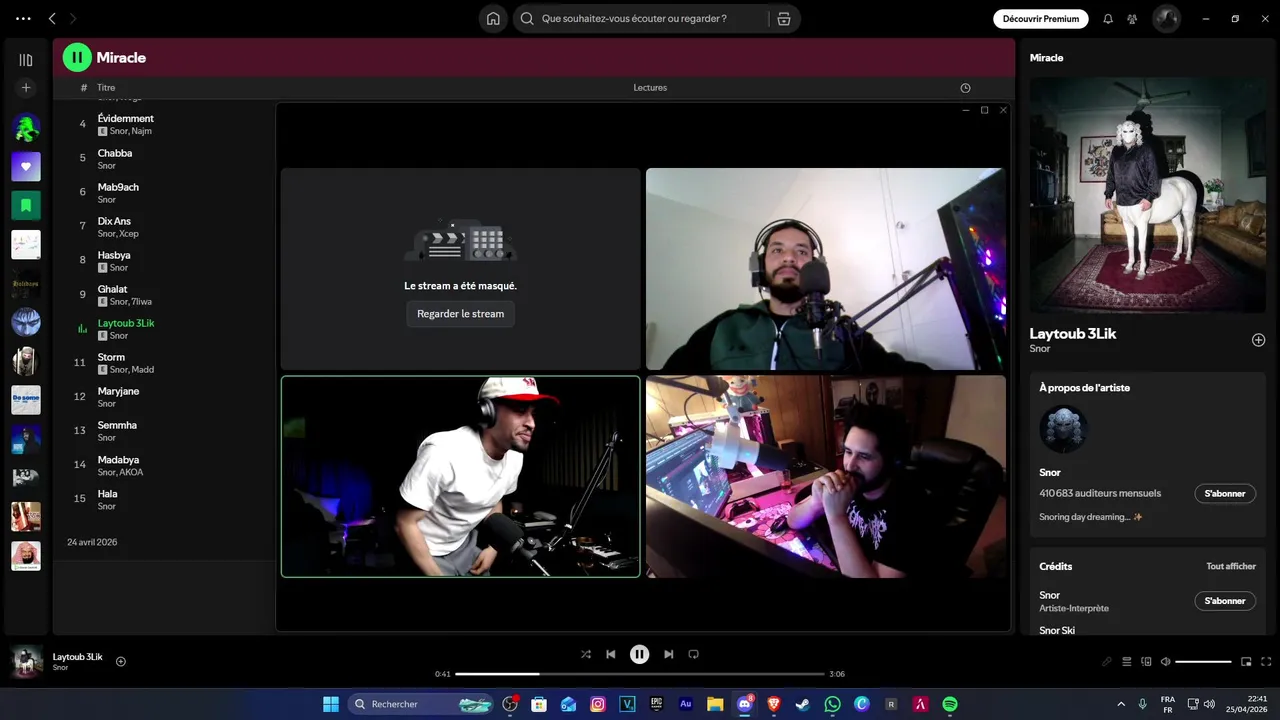Go back with the left arrow
The height and width of the screenshot is (720, 1280).
(x=52, y=18)
